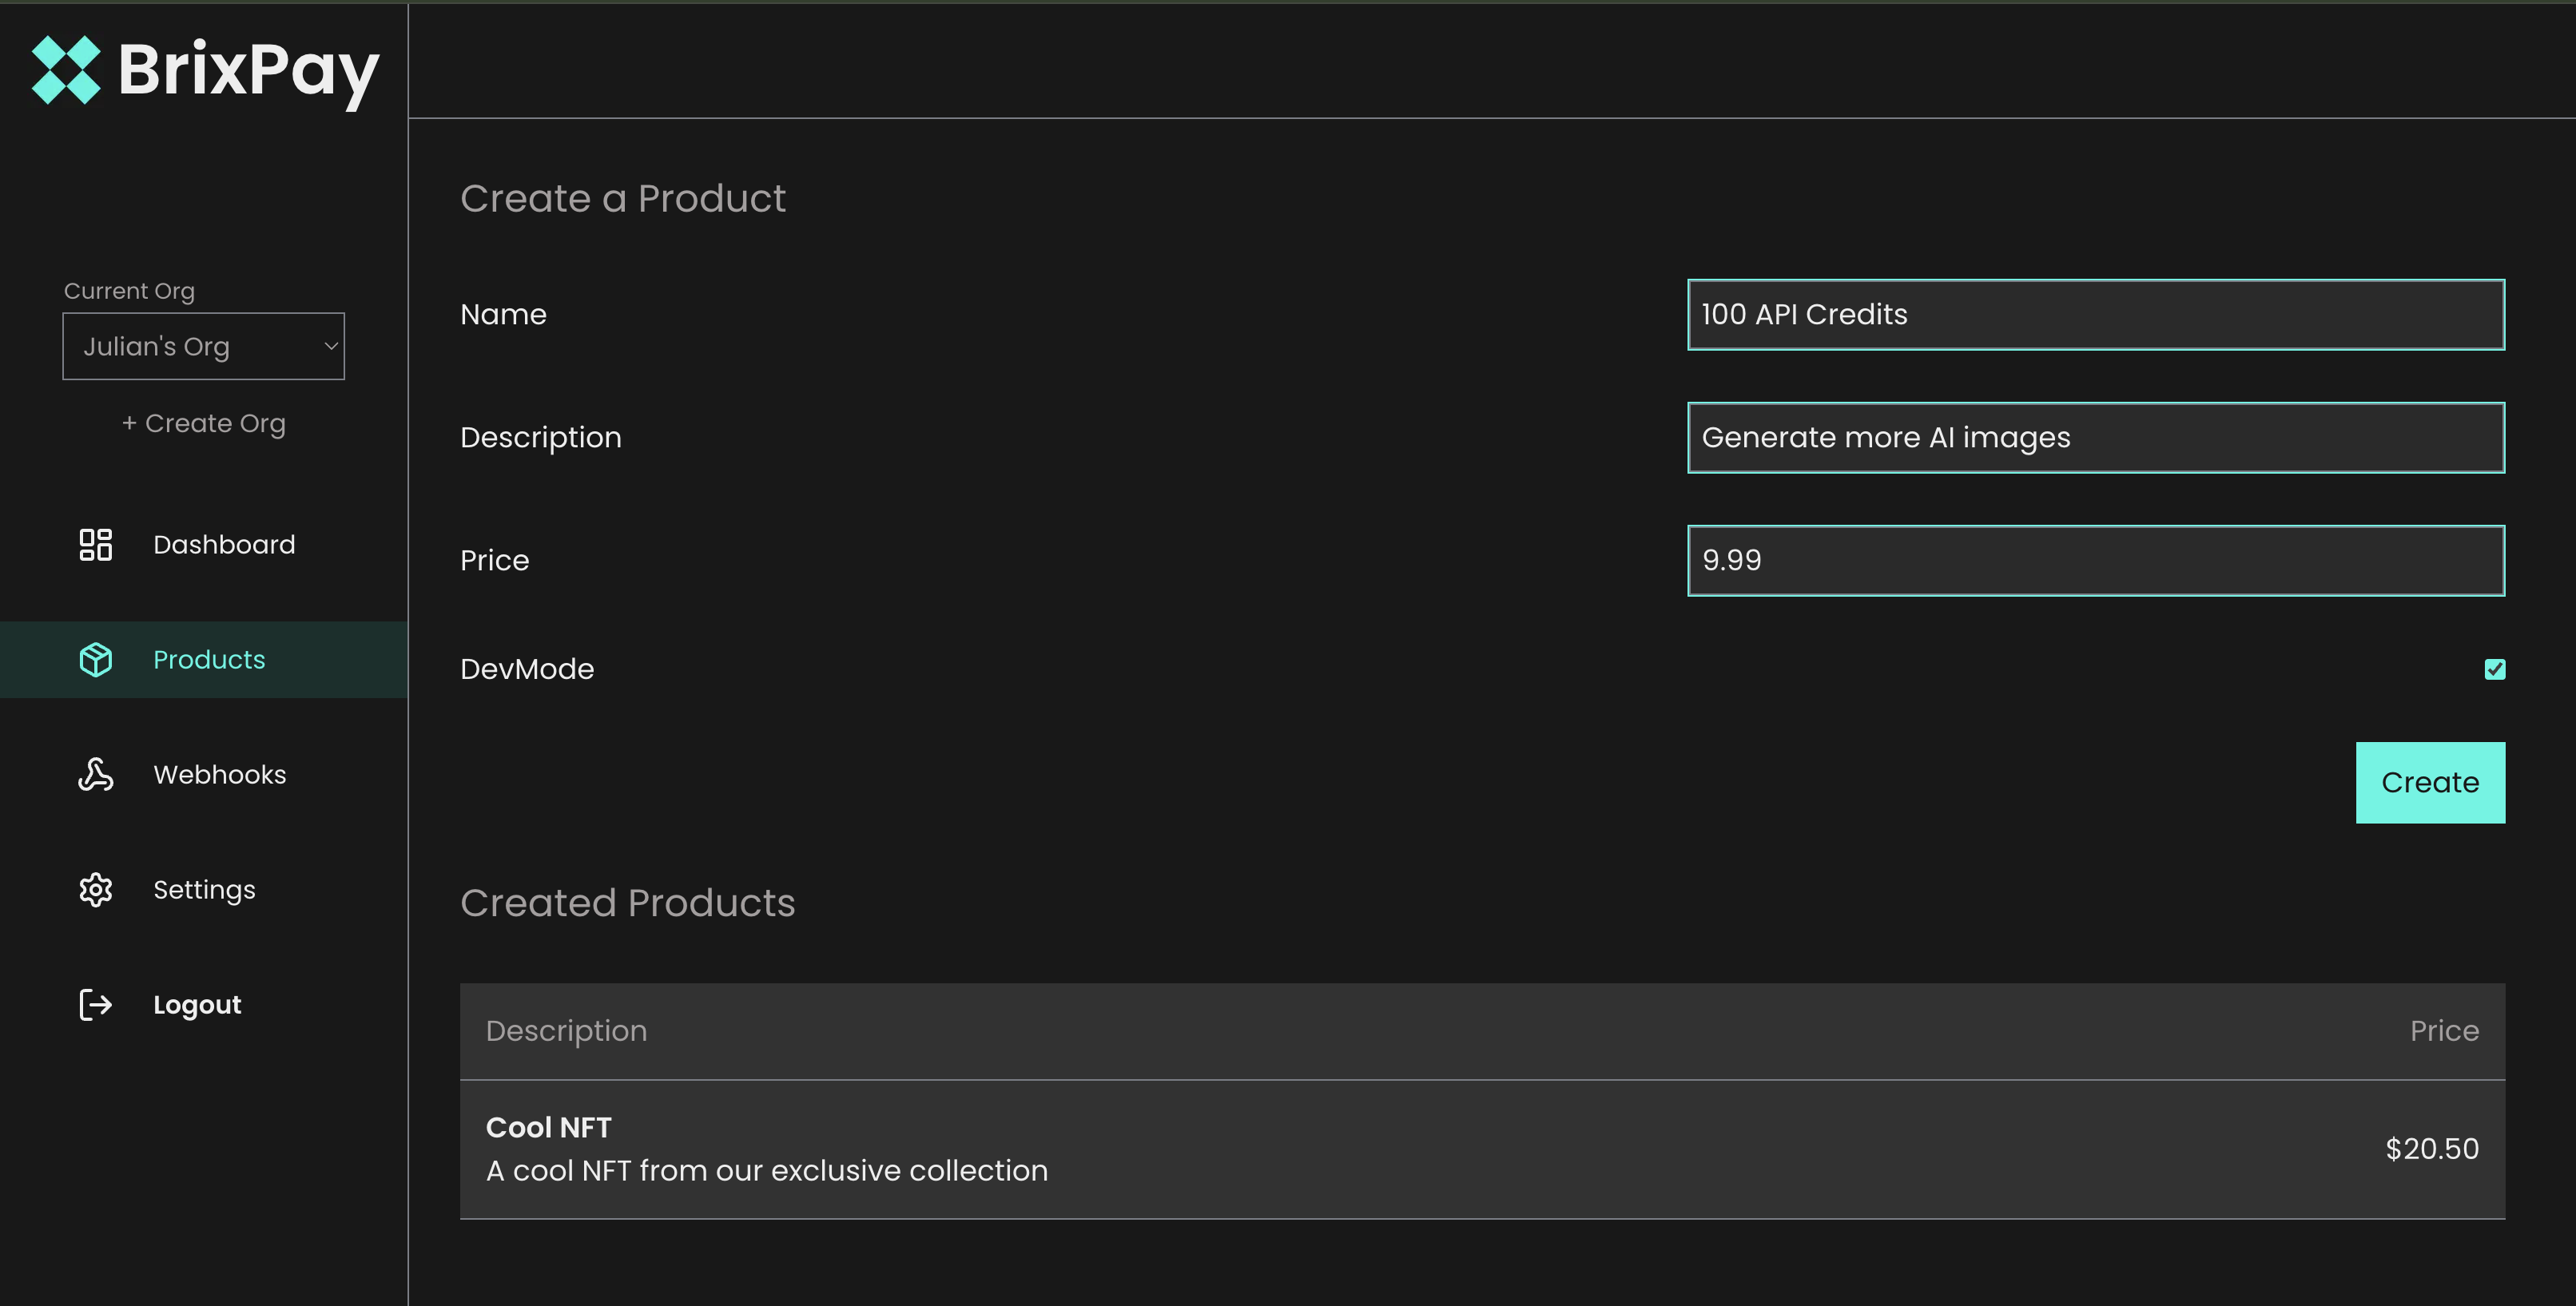
Task: Disable the DevMode checkbox
Action: click(2494, 669)
